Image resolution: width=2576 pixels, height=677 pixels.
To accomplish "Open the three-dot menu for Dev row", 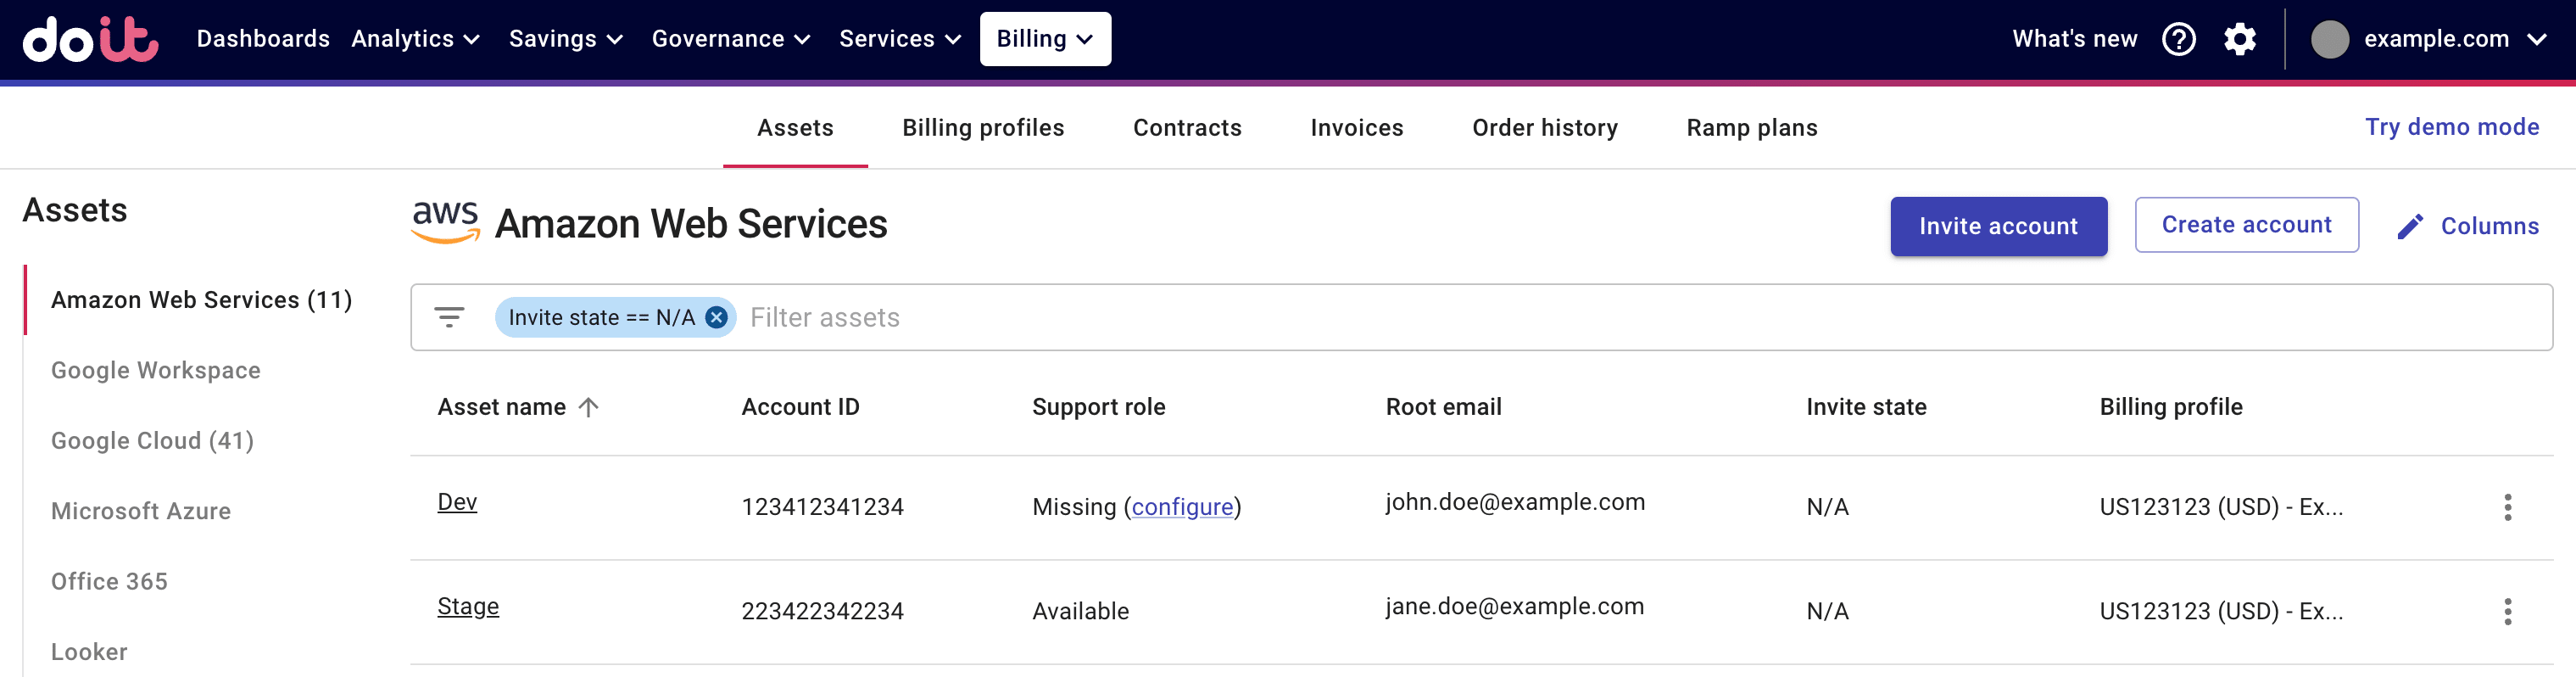I will (x=2507, y=507).
